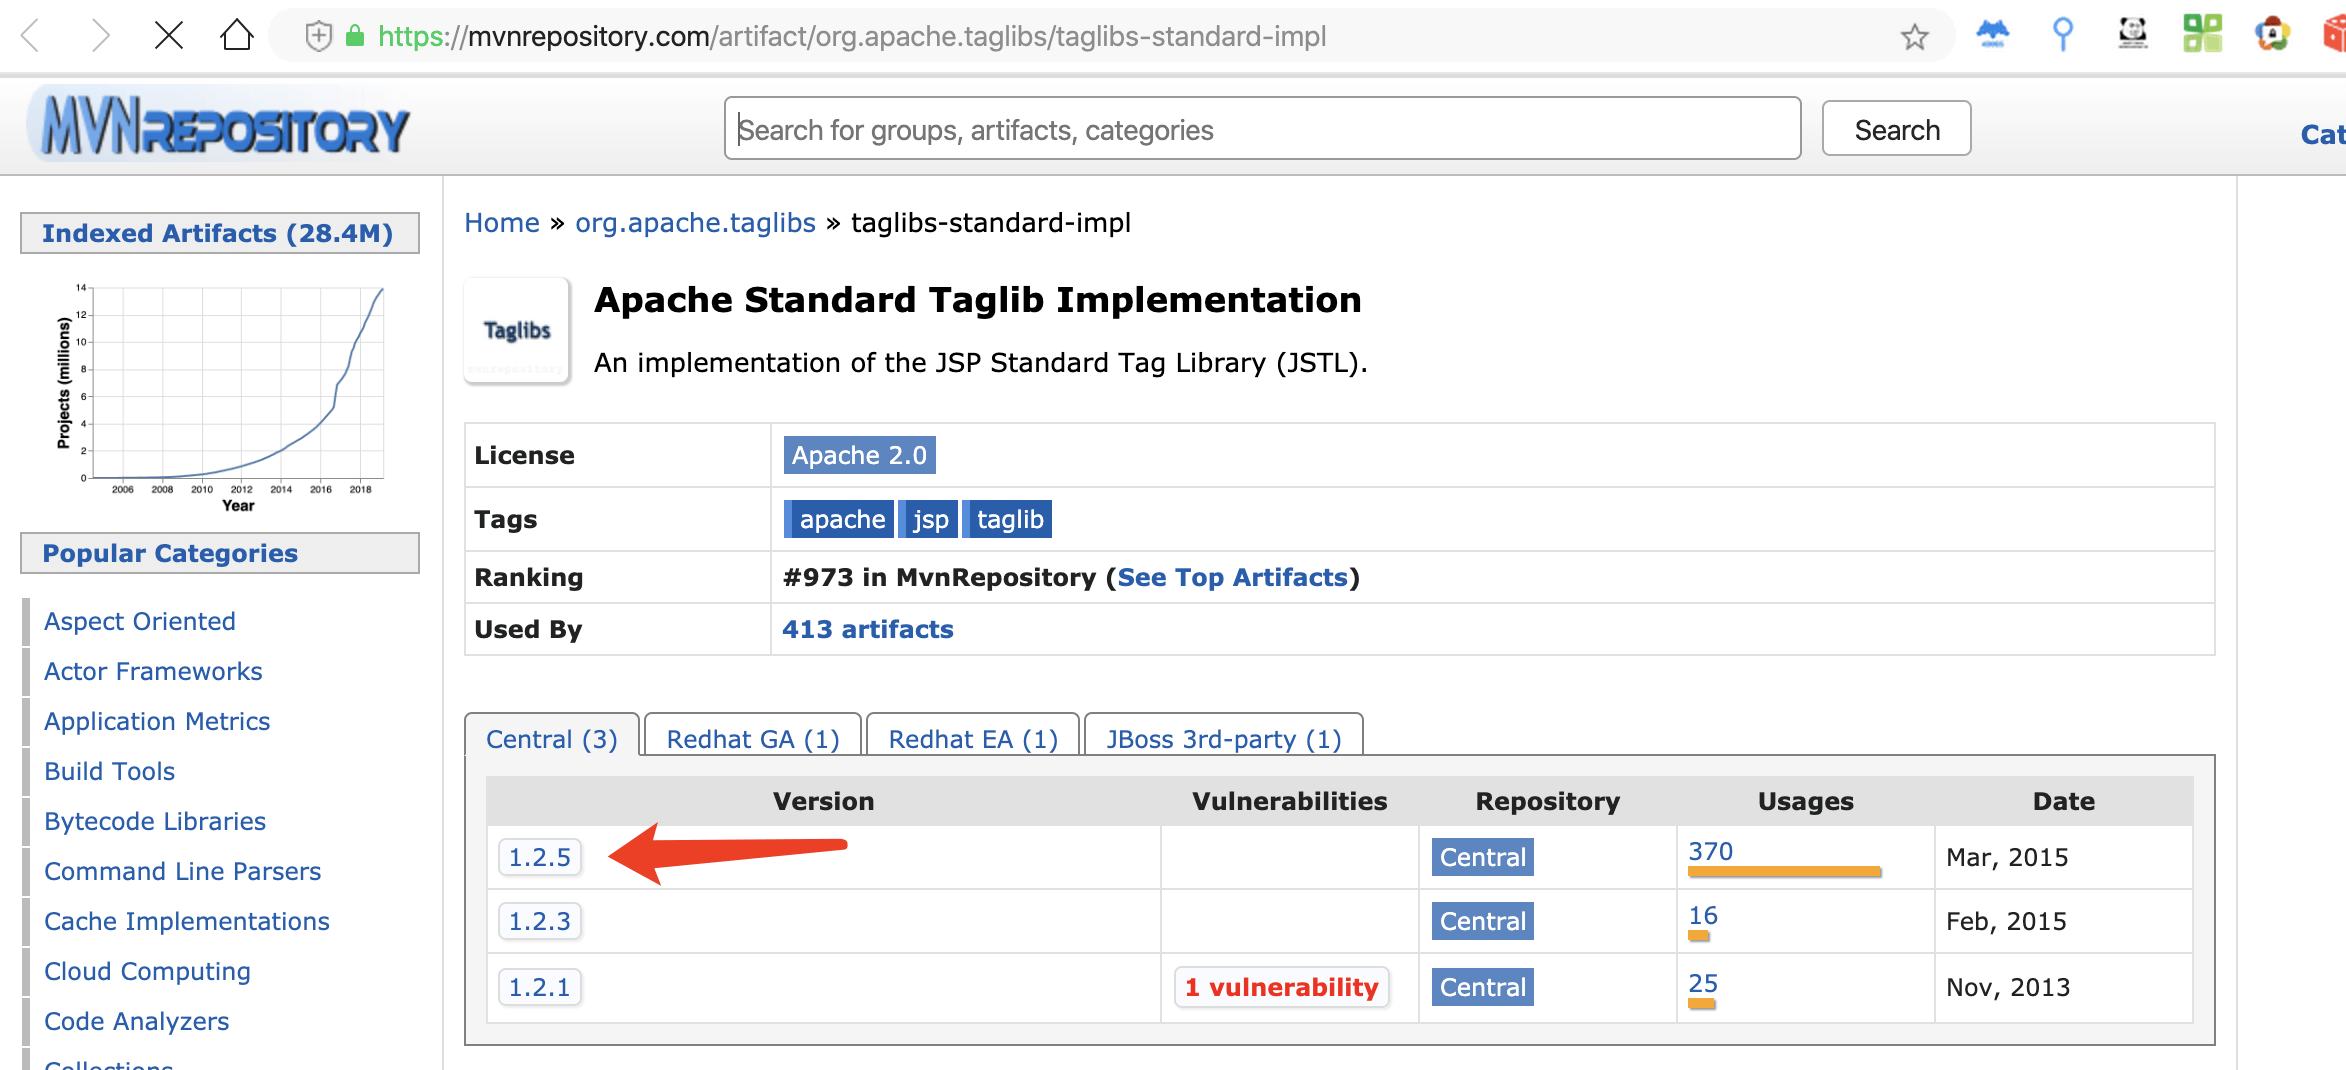Viewport: 2346px width, 1070px height.
Task: Click the green QR squares extension icon
Action: click(x=2202, y=35)
